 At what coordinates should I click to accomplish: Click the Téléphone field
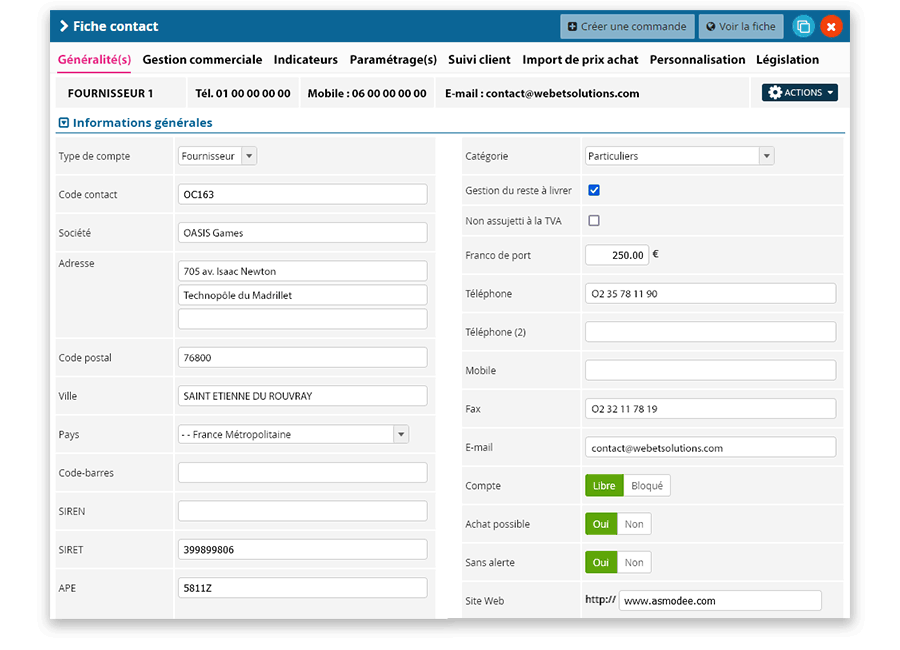point(711,293)
